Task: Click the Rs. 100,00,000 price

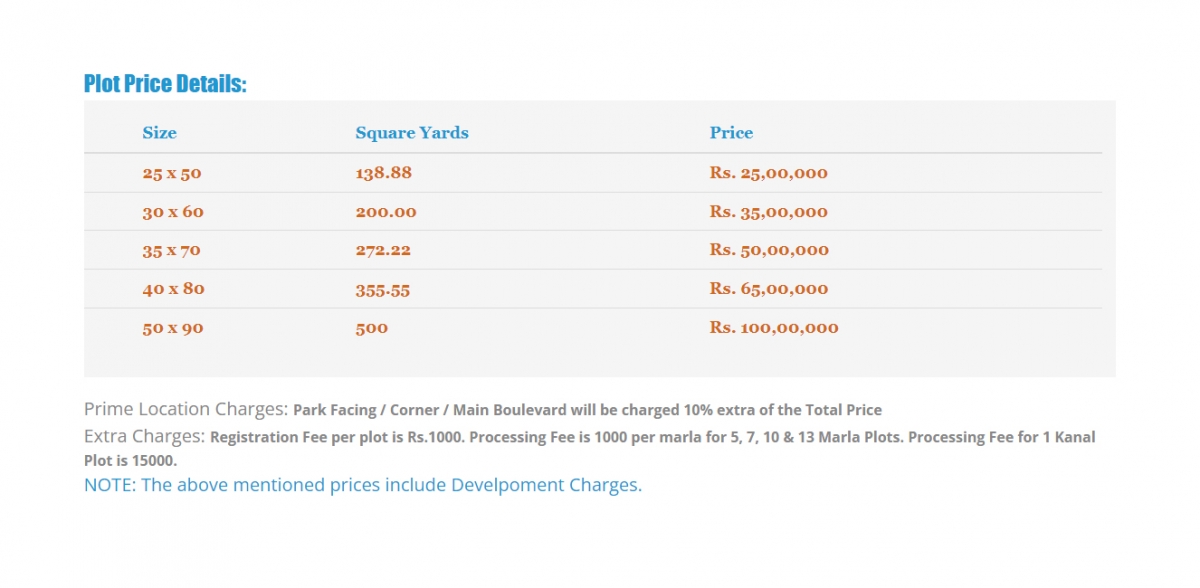Action: point(774,328)
